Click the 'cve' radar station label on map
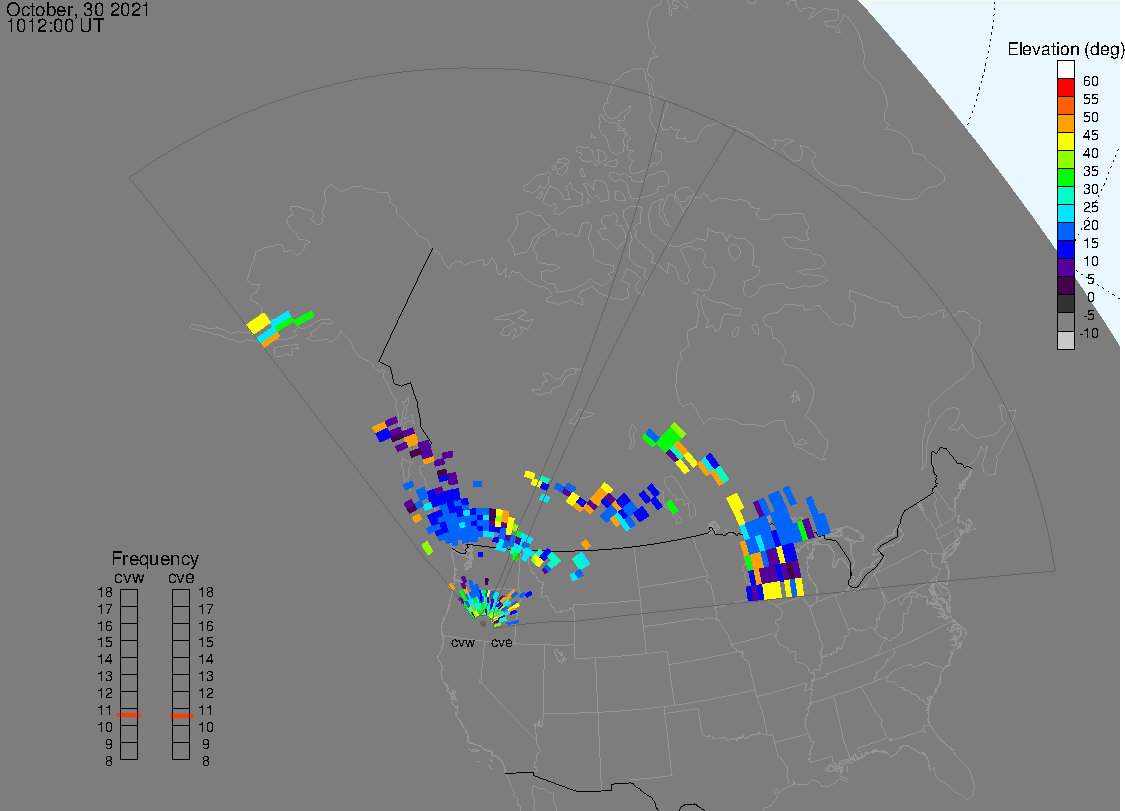Screen dimensions: 1125x811 (x=502, y=642)
